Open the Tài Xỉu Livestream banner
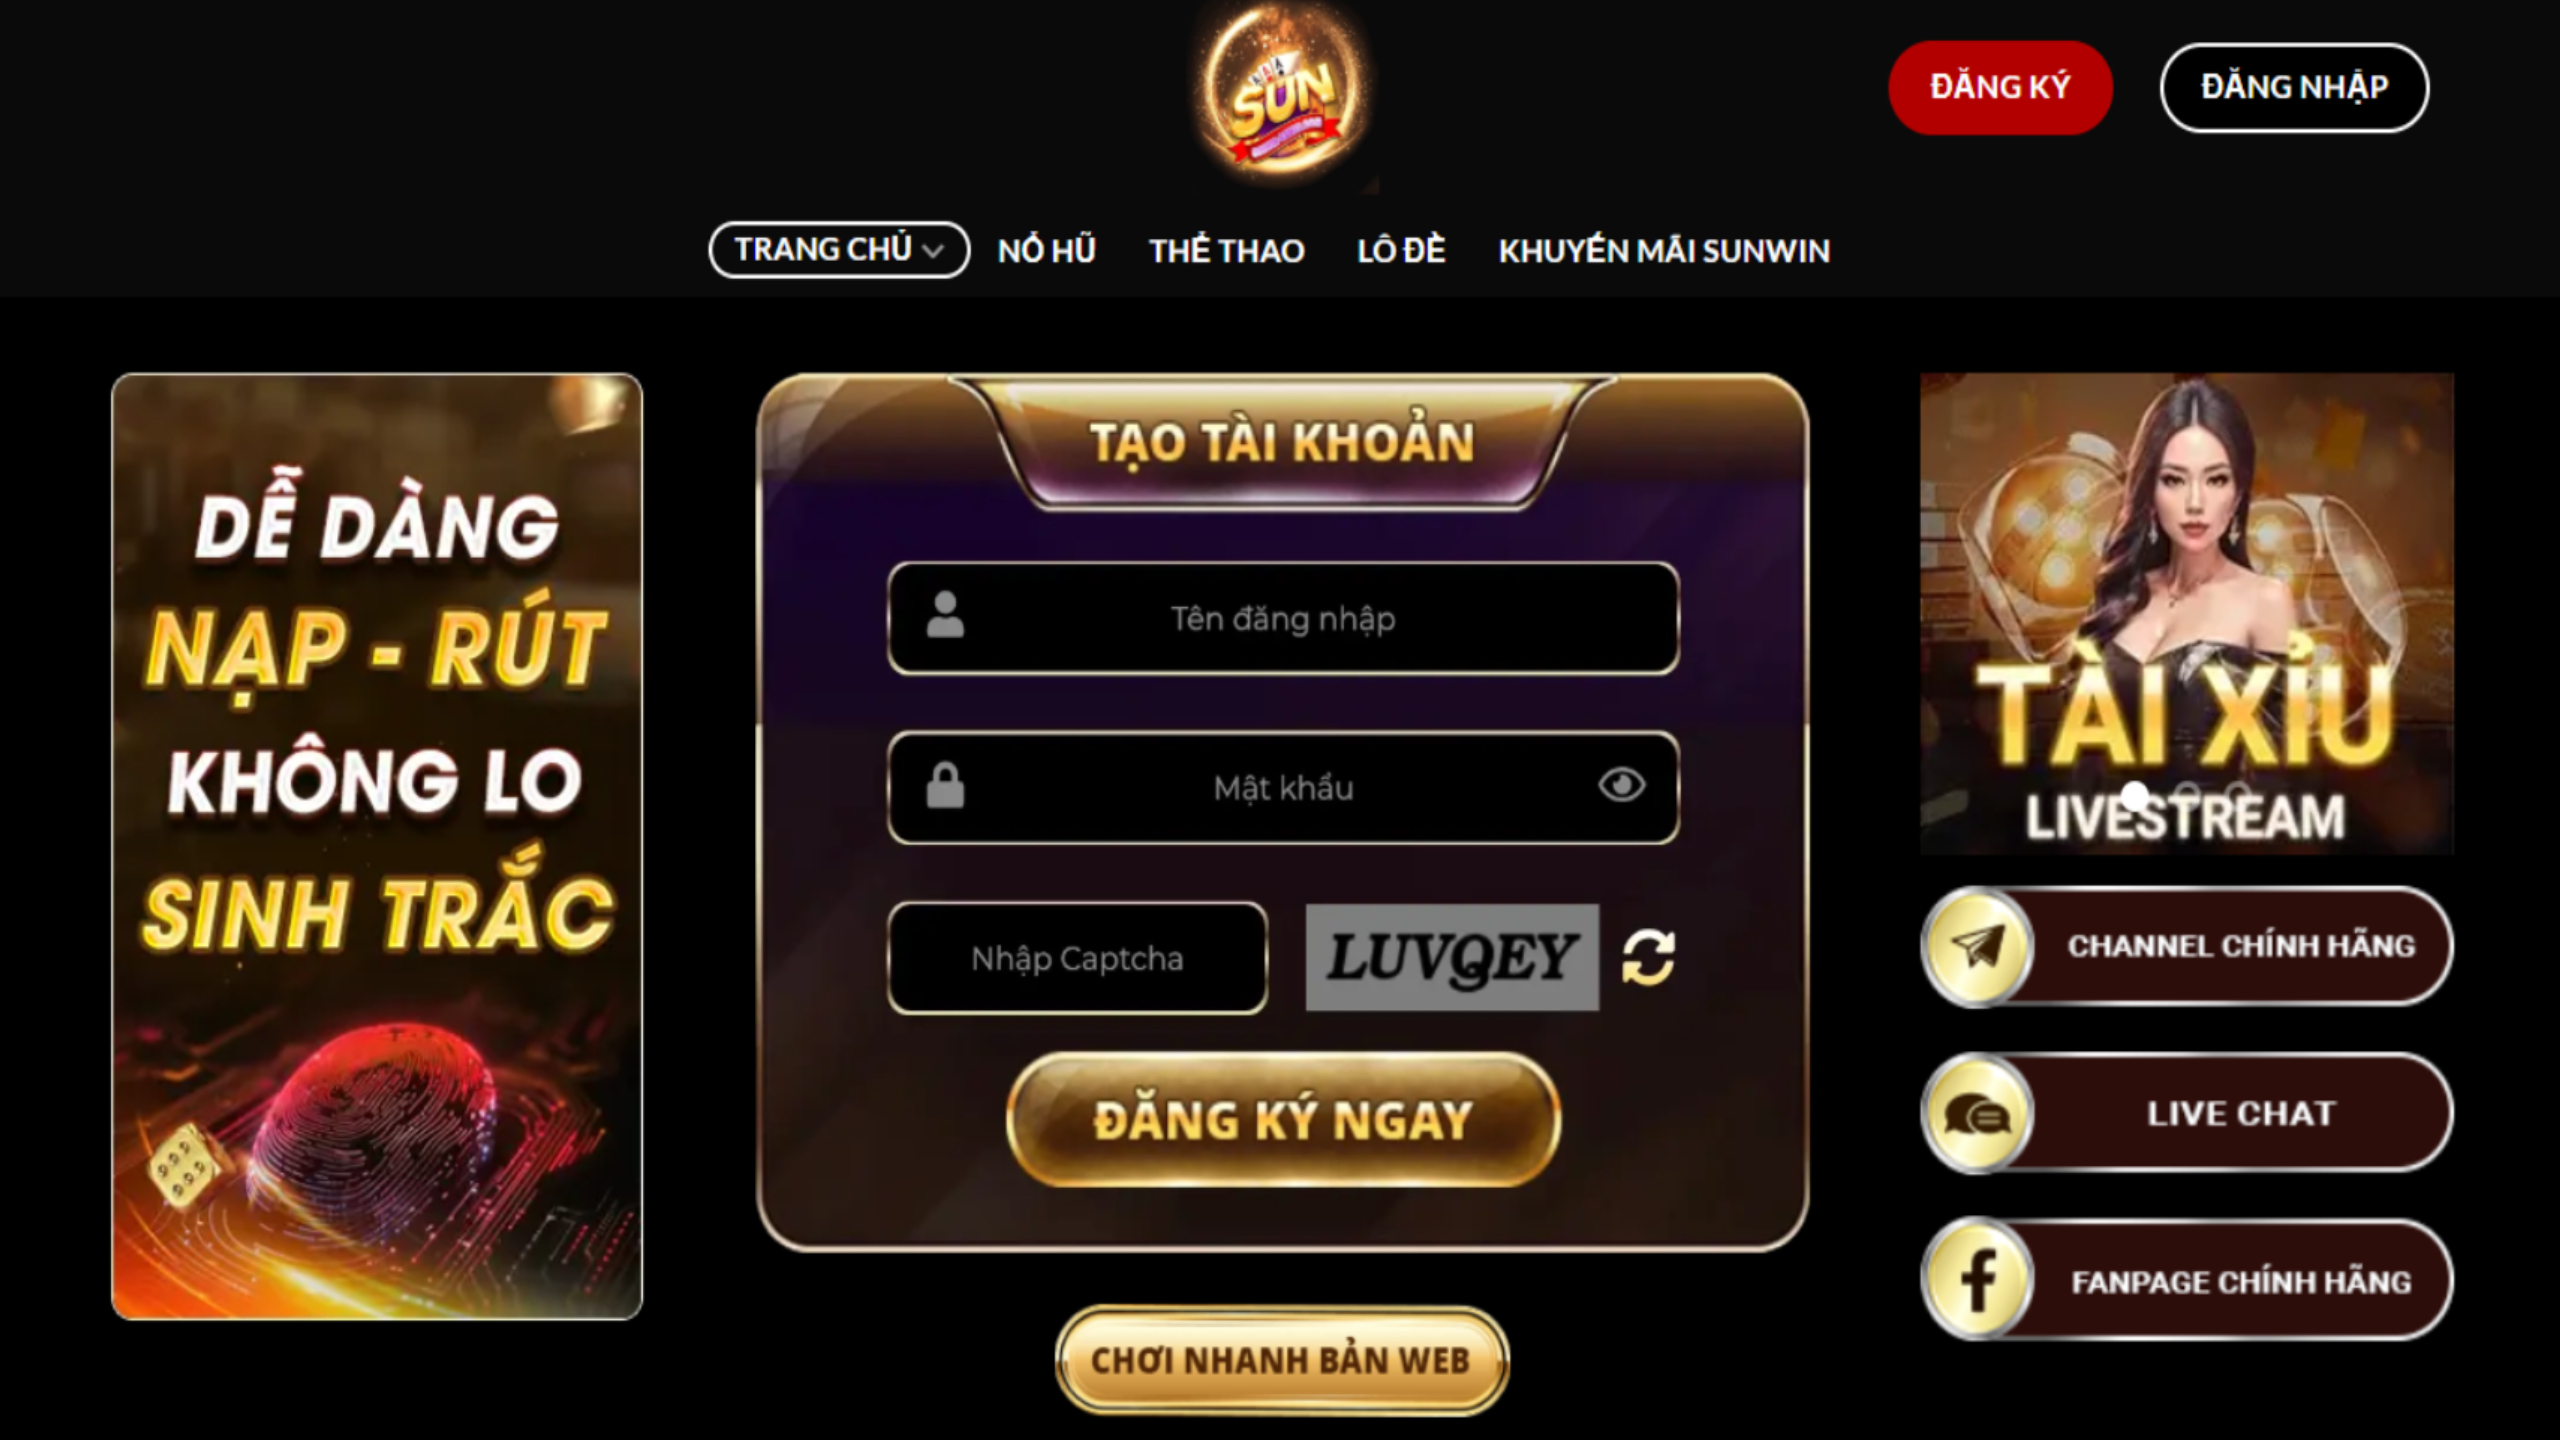The height and width of the screenshot is (1440, 2560). pyautogui.click(x=2187, y=614)
